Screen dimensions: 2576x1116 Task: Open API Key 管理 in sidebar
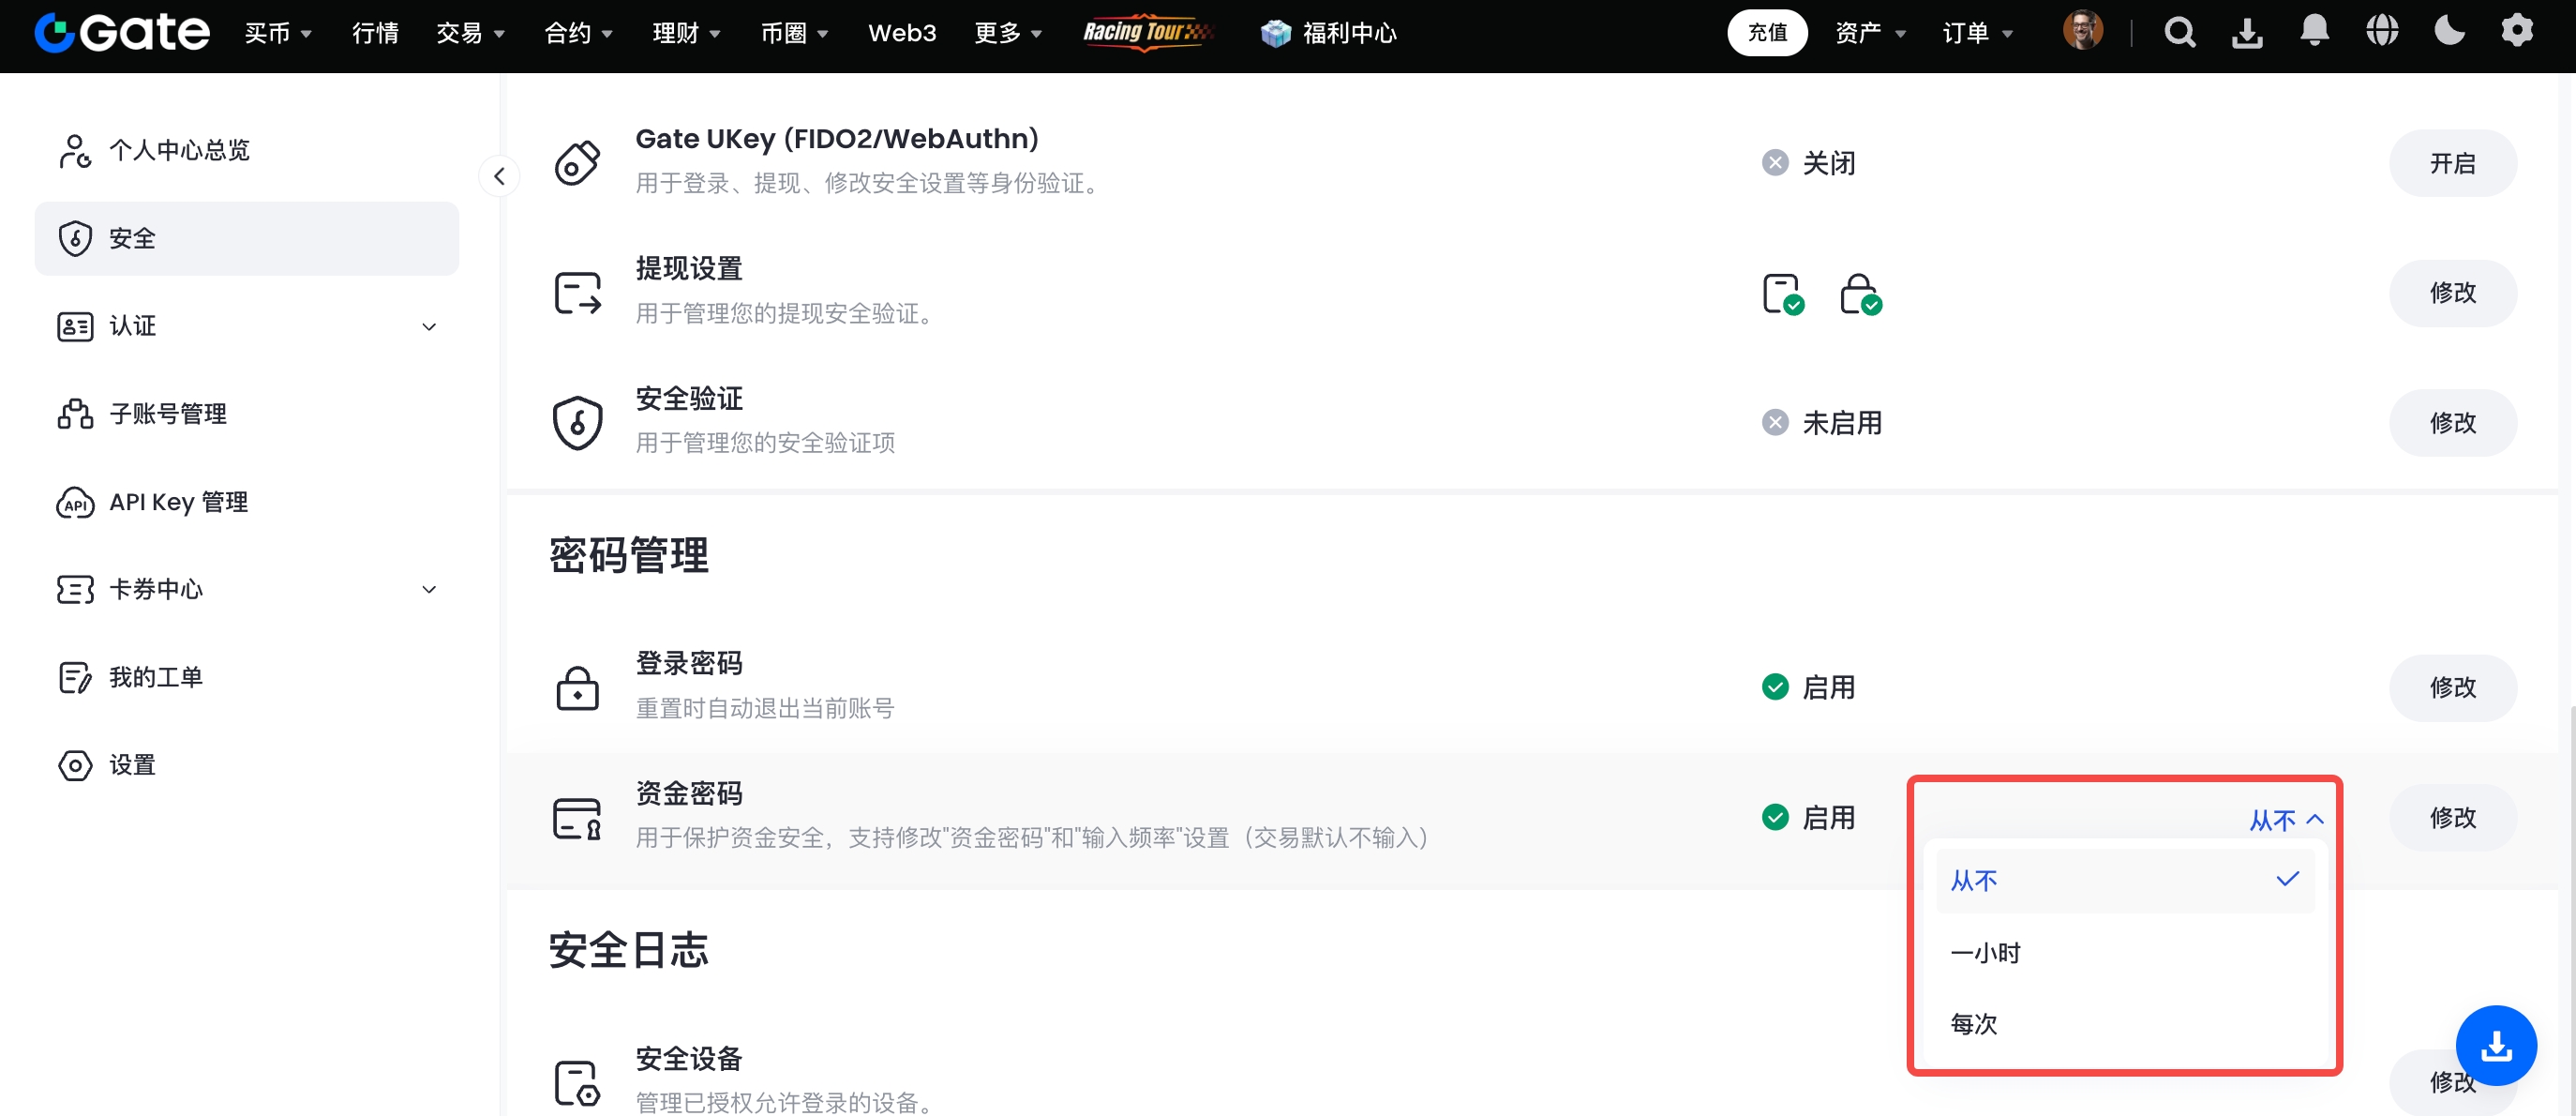(179, 502)
